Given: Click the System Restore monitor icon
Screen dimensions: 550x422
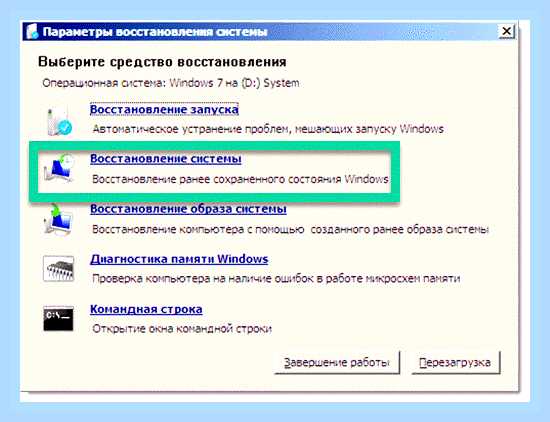Looking at the screenshot, I should 59,169.
